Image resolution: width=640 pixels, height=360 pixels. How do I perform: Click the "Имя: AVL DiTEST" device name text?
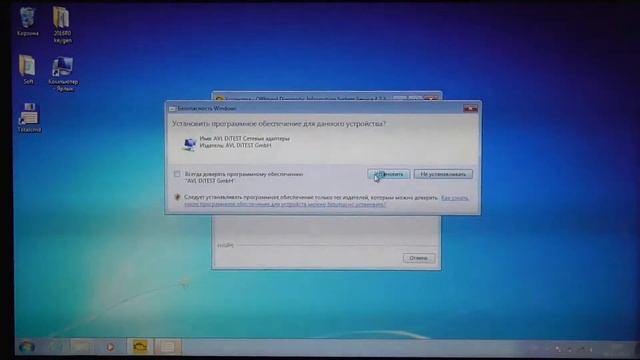244,139
